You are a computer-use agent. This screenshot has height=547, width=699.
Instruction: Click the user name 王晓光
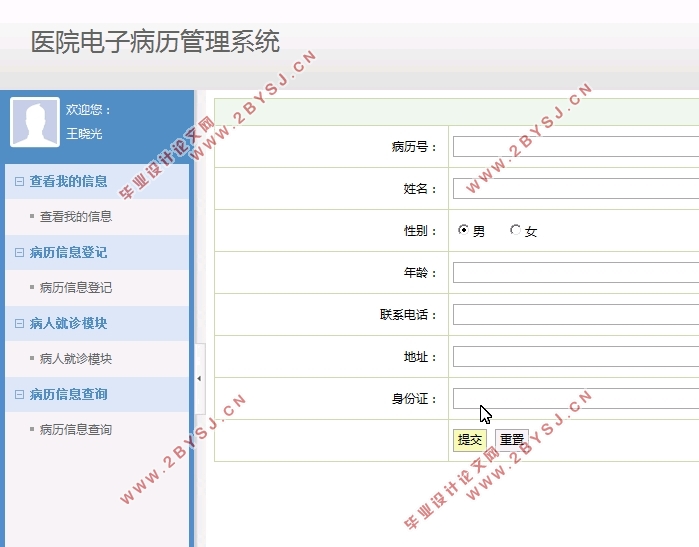pyautogui.click(x=84, y=134)
